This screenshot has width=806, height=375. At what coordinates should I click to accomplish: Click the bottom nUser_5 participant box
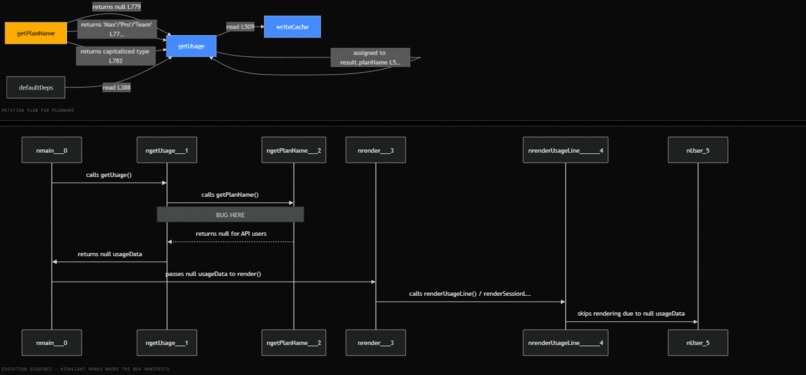pyautogui.click(x=698, y=343)
